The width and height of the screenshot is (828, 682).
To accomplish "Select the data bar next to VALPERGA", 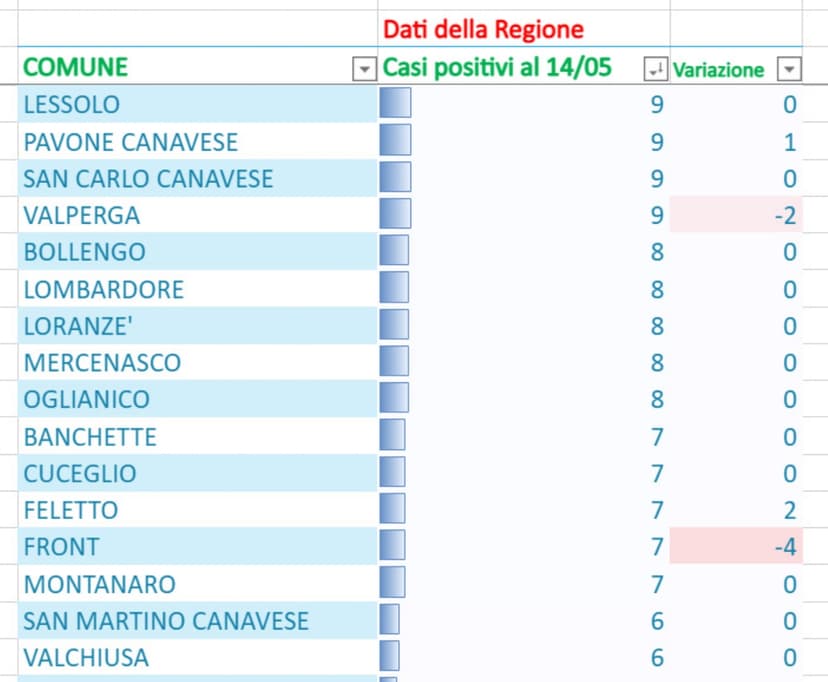I will point(394,215).
